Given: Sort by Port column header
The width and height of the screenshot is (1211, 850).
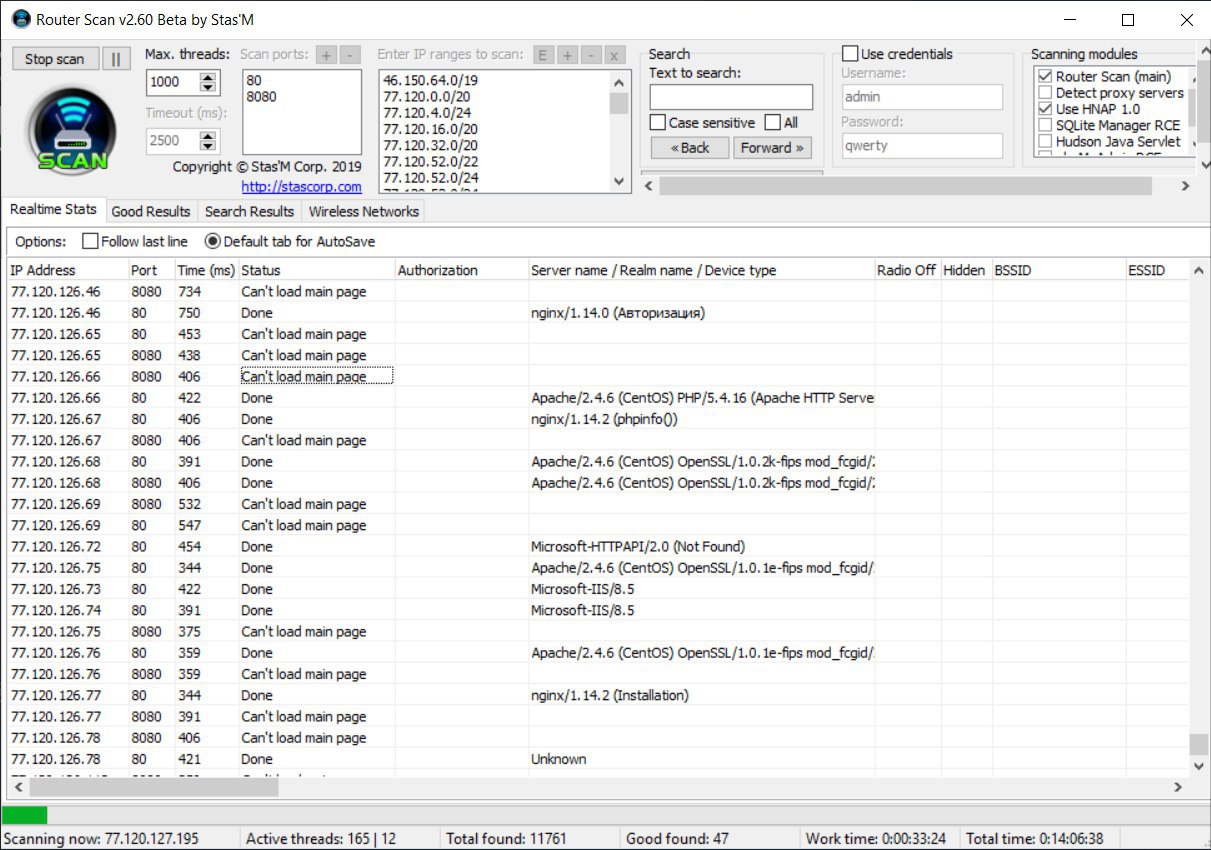Looking at the screenshot, I should click(150, 270).
